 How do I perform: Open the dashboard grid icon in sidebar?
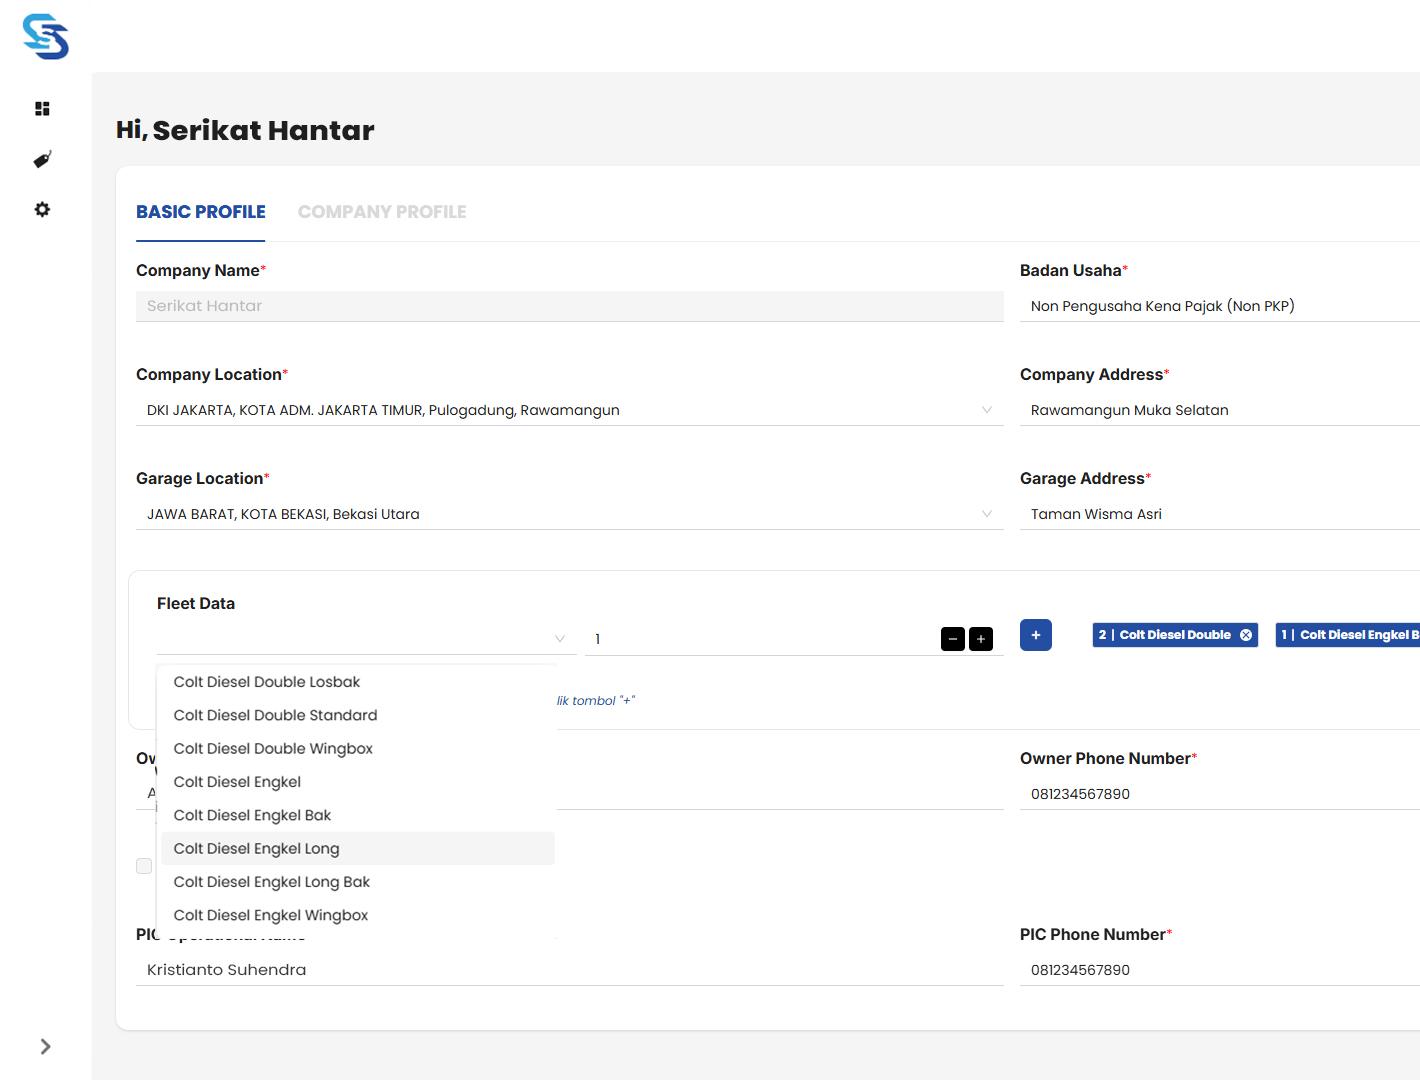point(42,109)
